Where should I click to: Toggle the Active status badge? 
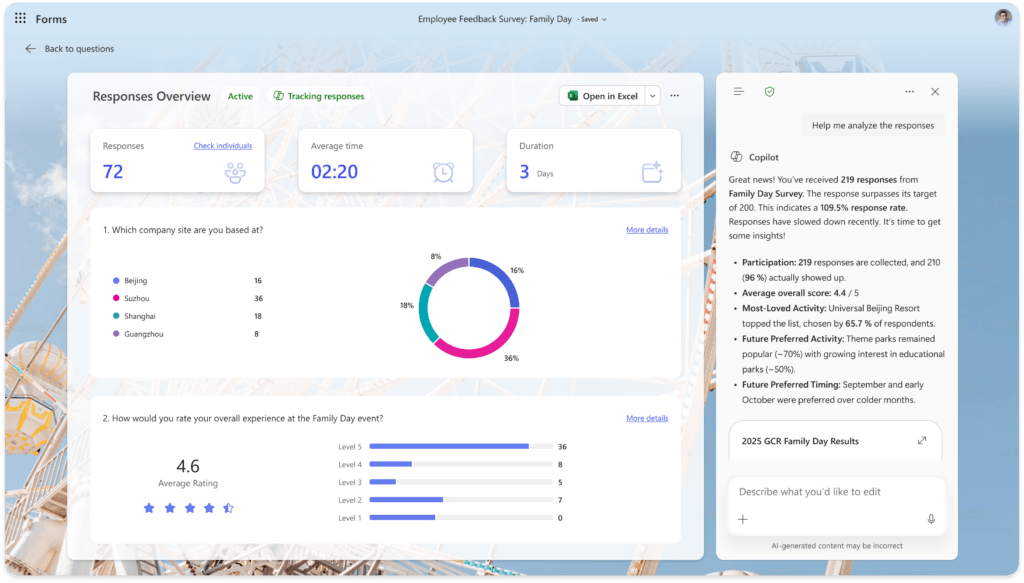tap(240, 96)
